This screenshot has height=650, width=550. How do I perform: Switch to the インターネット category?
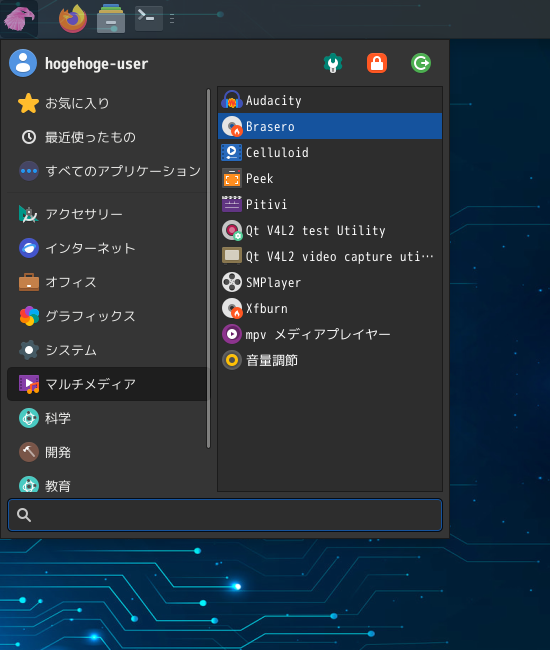(x=107, y=248)
